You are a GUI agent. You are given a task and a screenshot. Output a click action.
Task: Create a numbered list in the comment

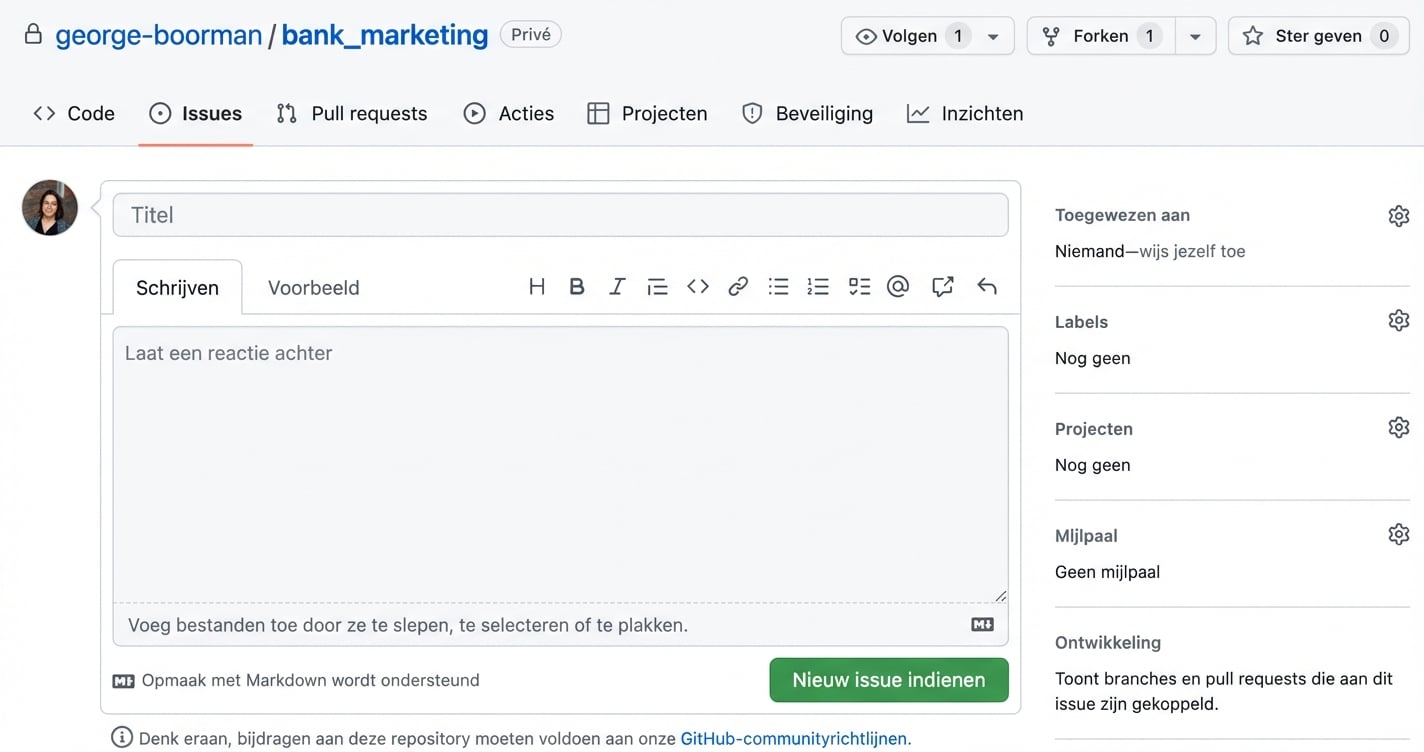[x=818, y=286]
